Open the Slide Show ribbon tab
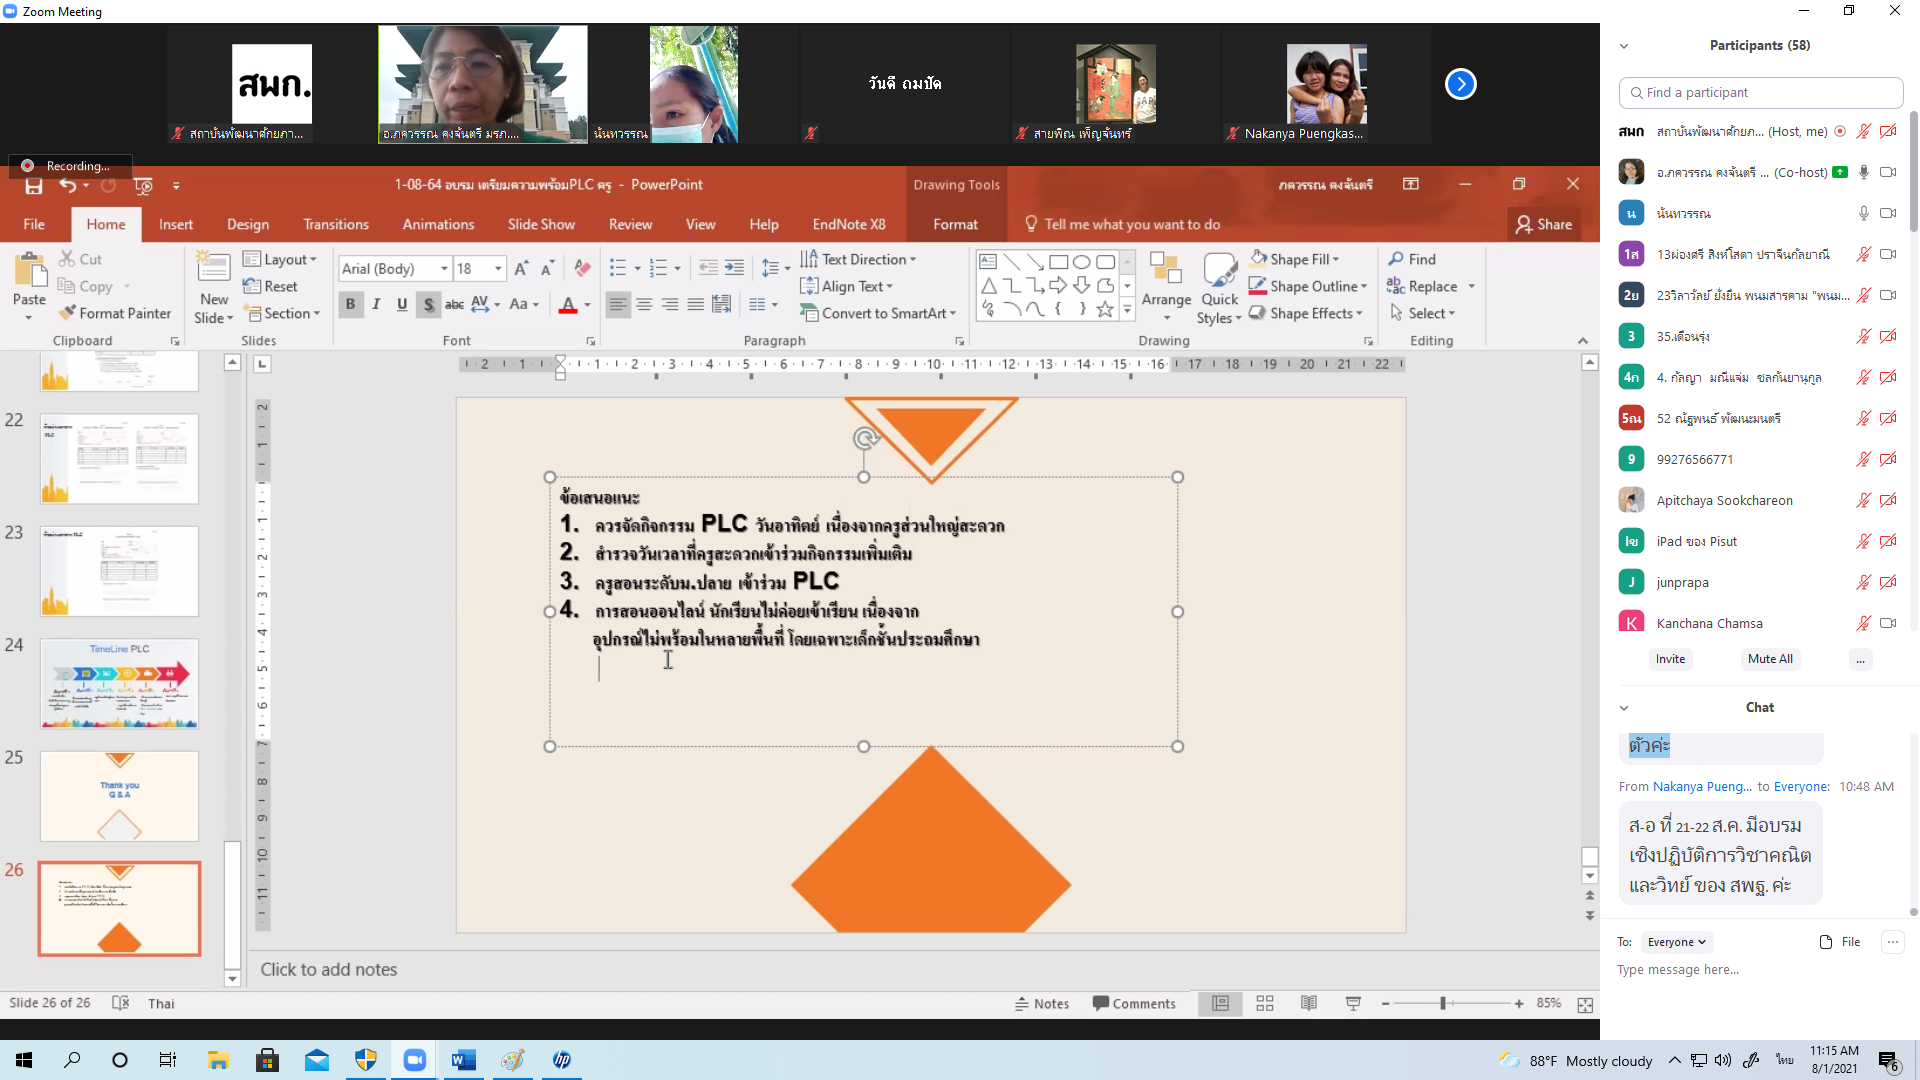Screen dimensions: 1920x1080 pos(541,224)
